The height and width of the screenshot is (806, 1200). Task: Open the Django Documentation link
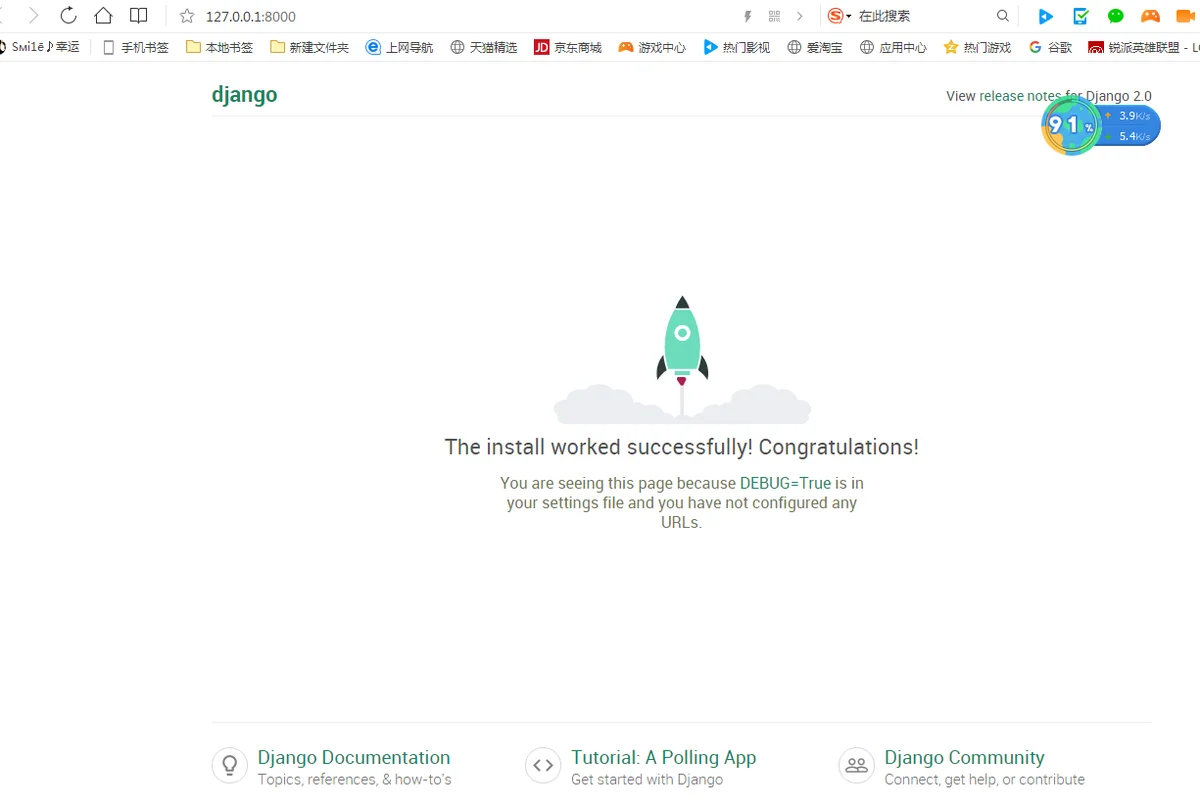[x=354, y=757]
